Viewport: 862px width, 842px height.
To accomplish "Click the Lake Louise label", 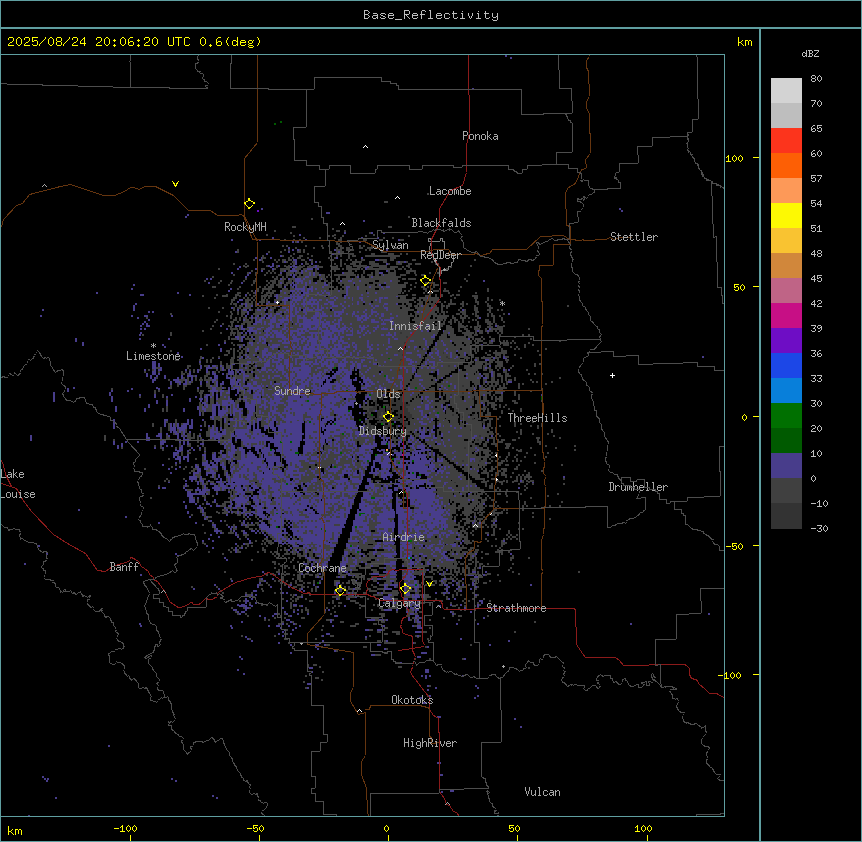I will pyautogui.click(x=18, y=484).
